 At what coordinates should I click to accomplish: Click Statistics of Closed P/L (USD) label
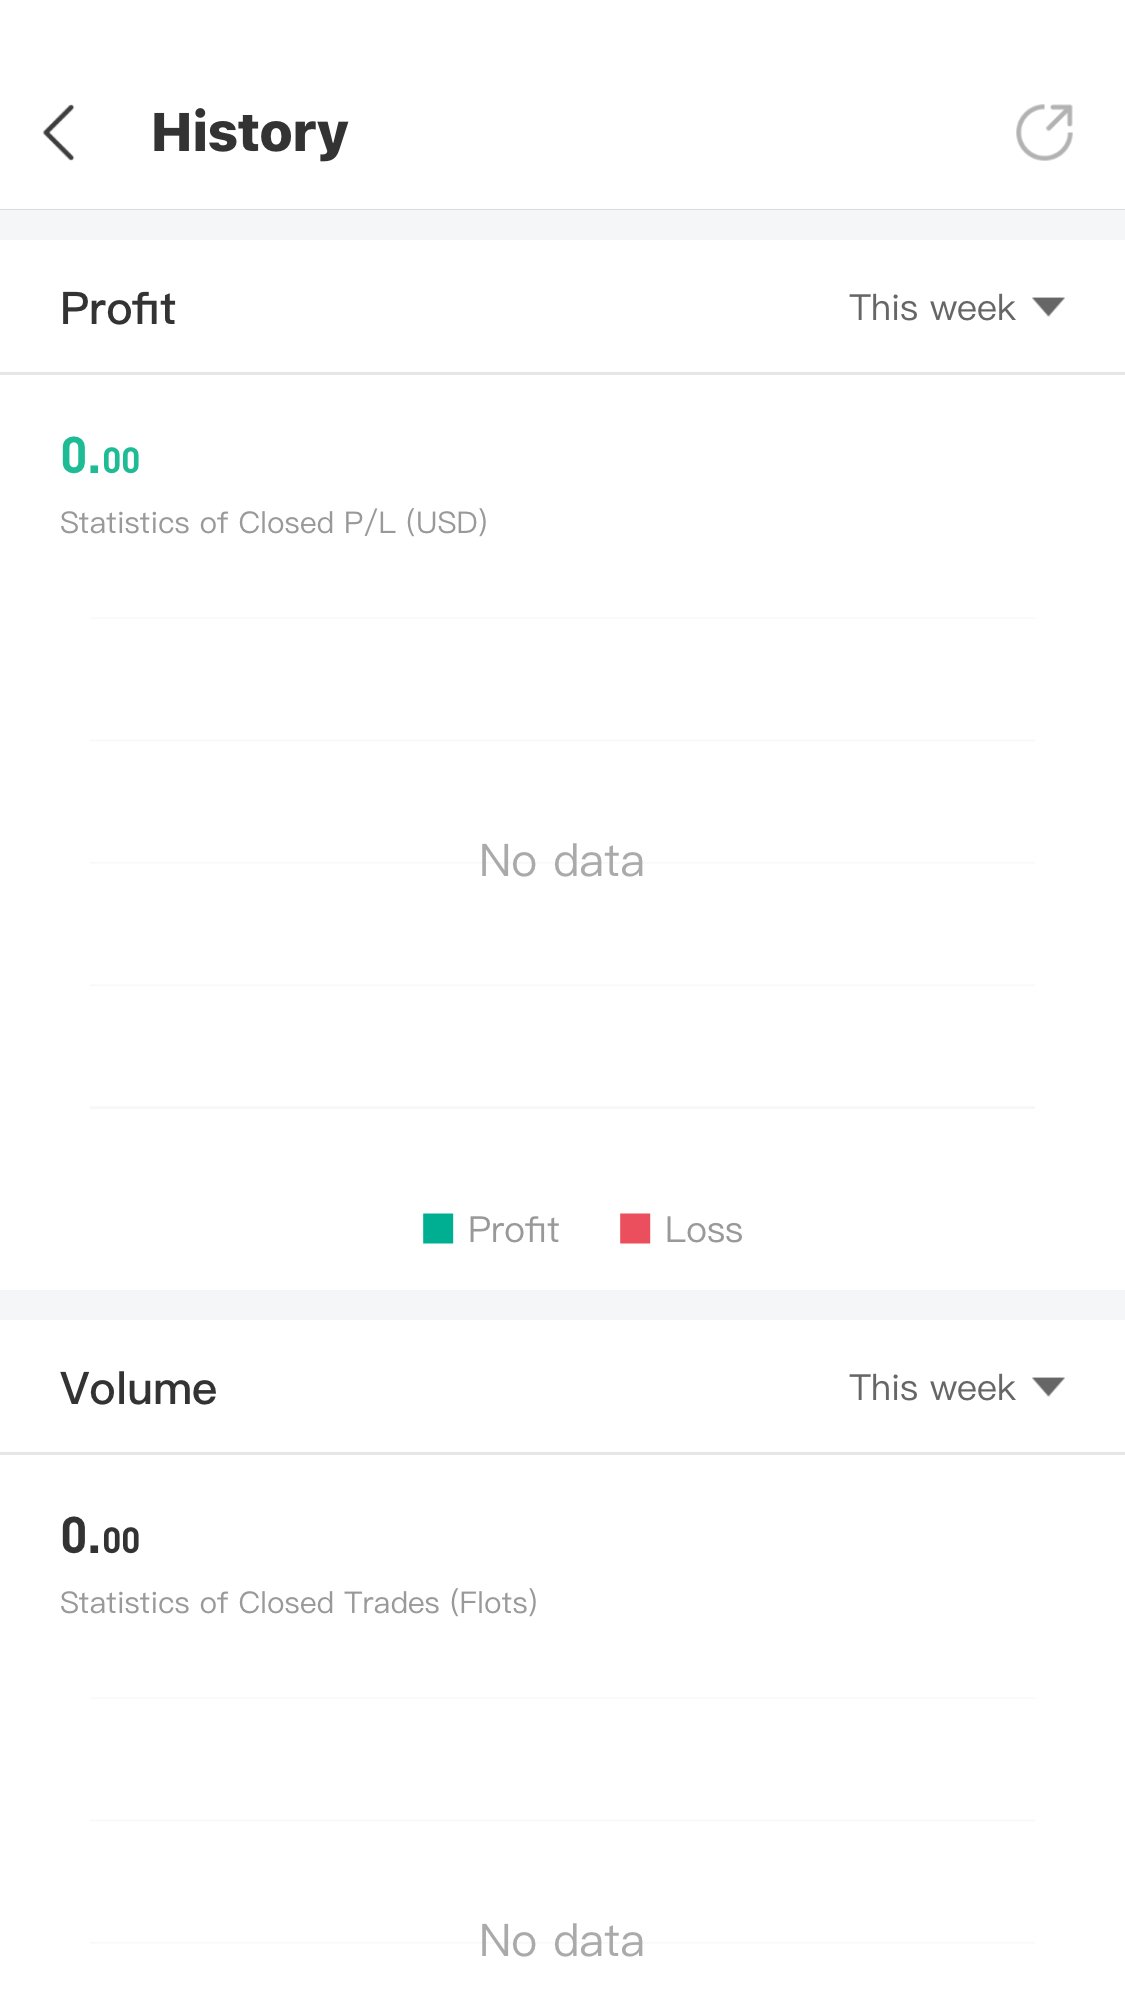pos(274,523)
